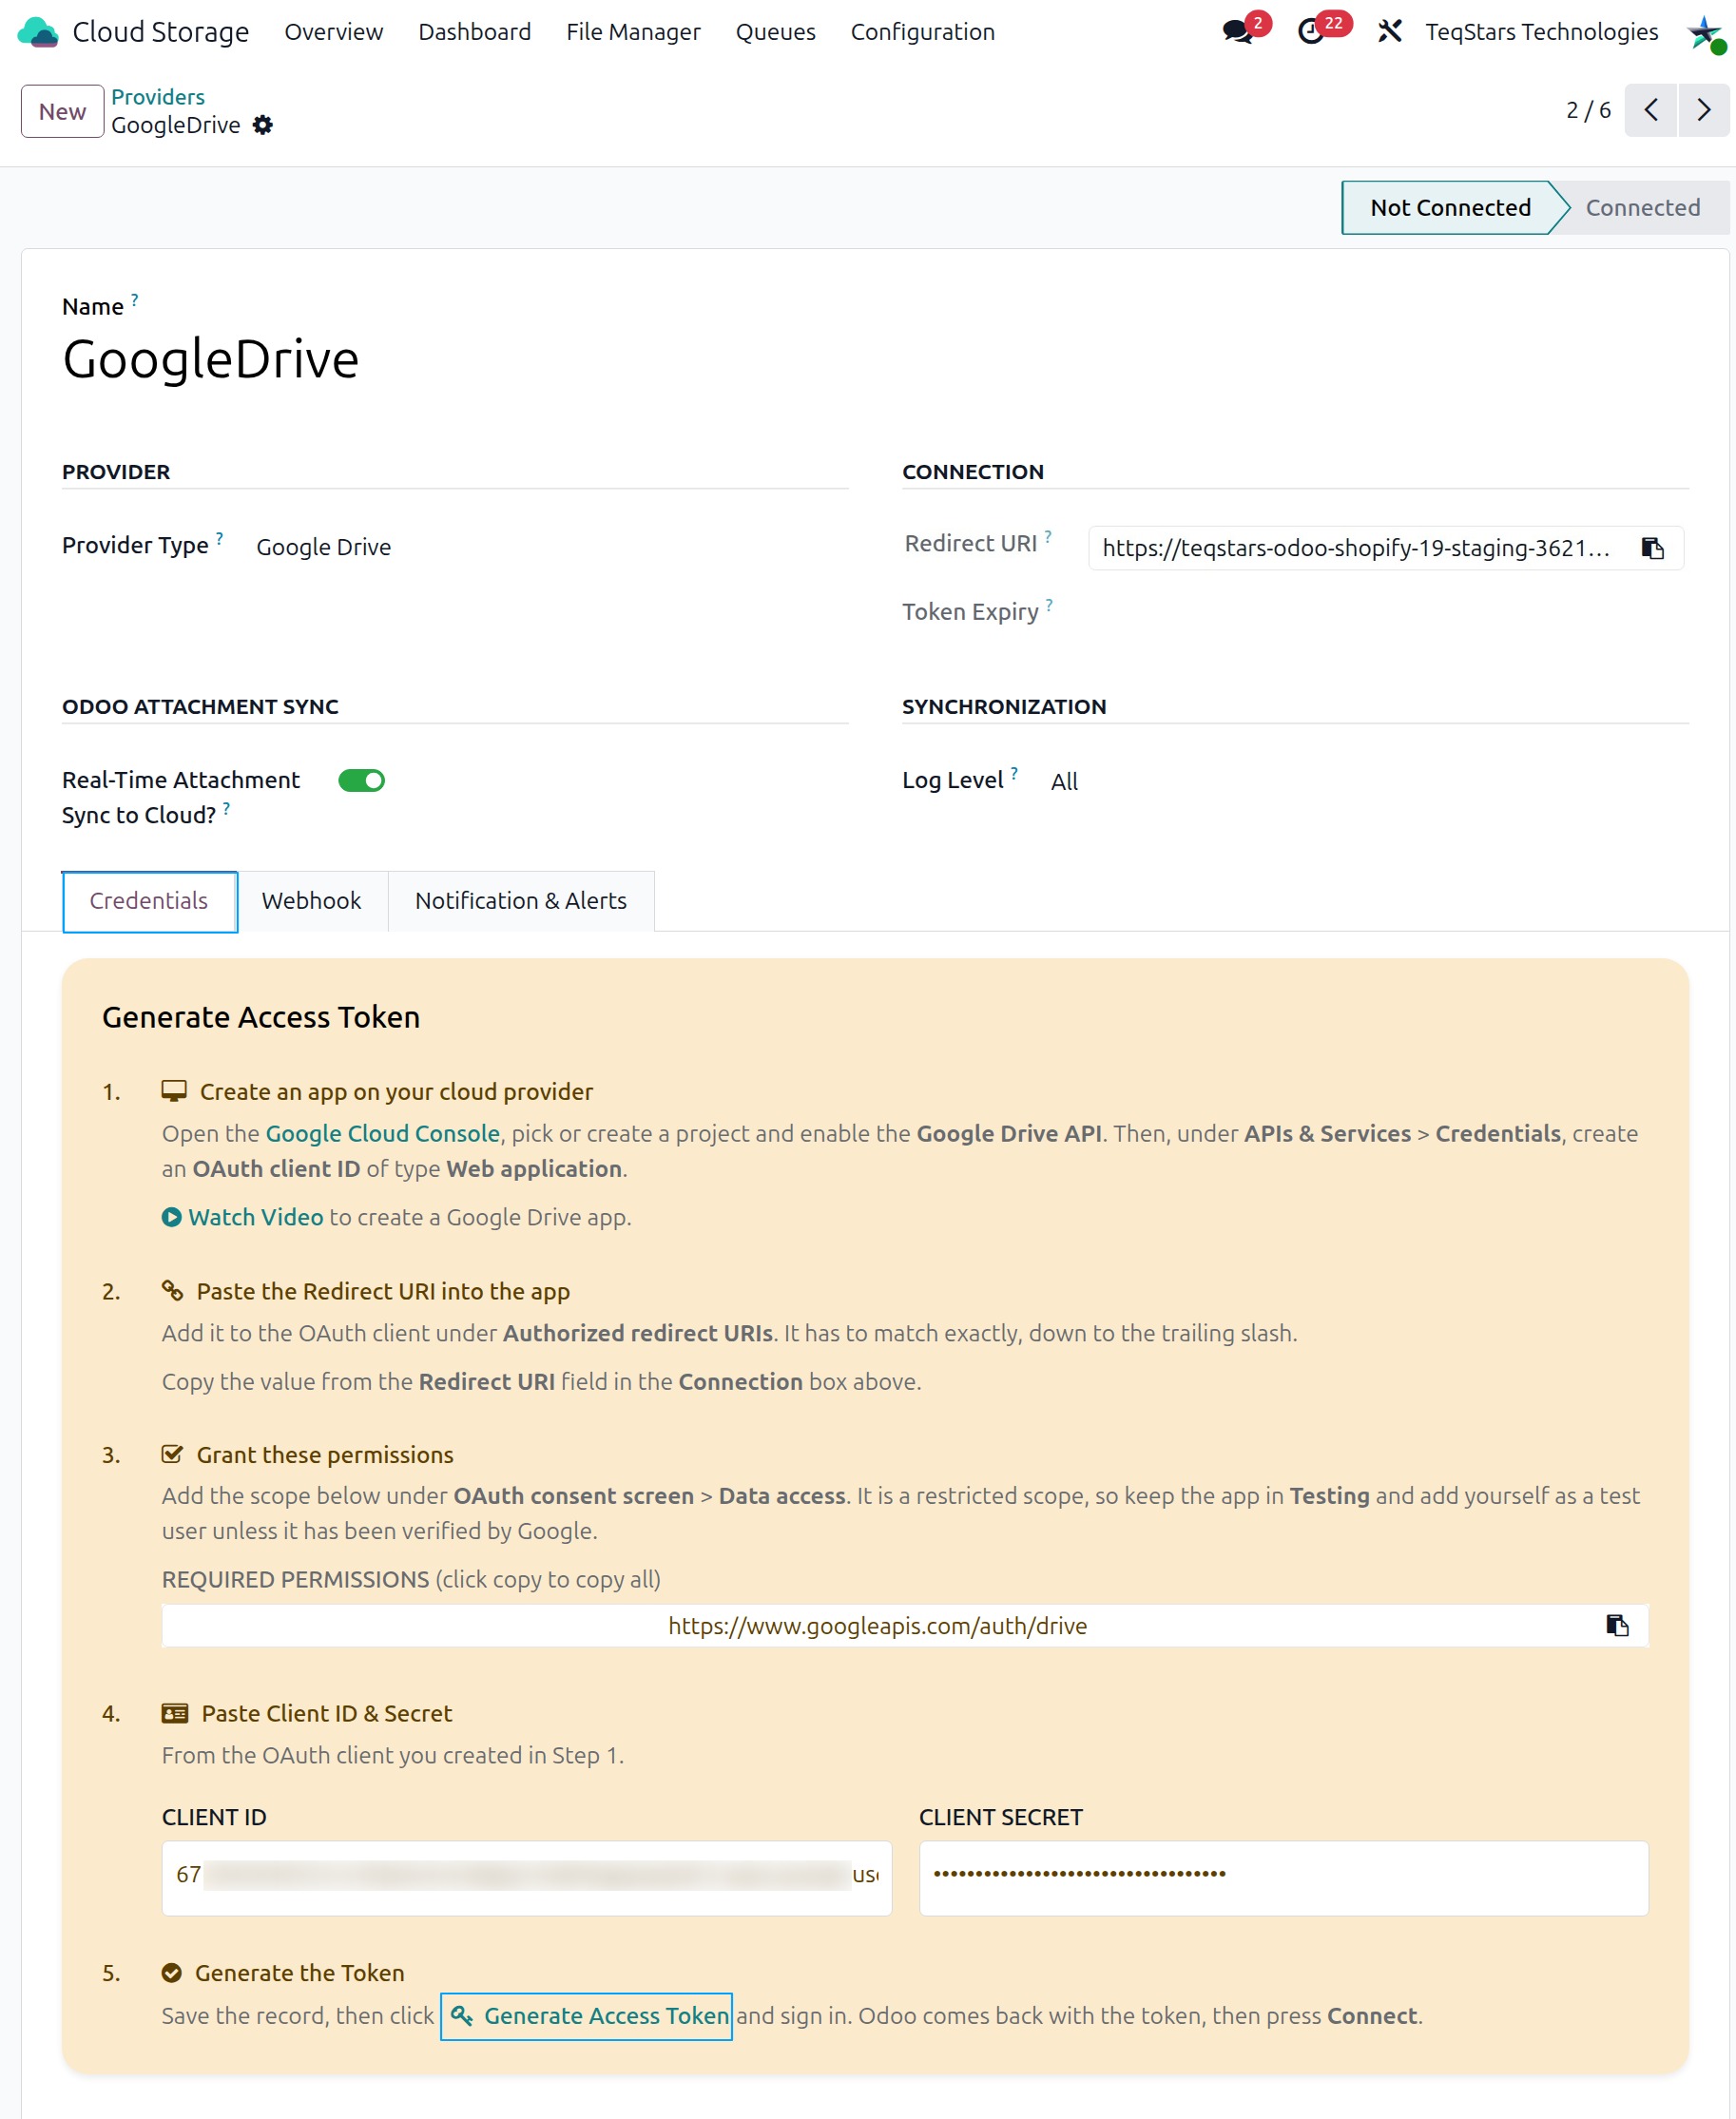Click the Real-Time Attachment Sync help question mark

[227, 808]
